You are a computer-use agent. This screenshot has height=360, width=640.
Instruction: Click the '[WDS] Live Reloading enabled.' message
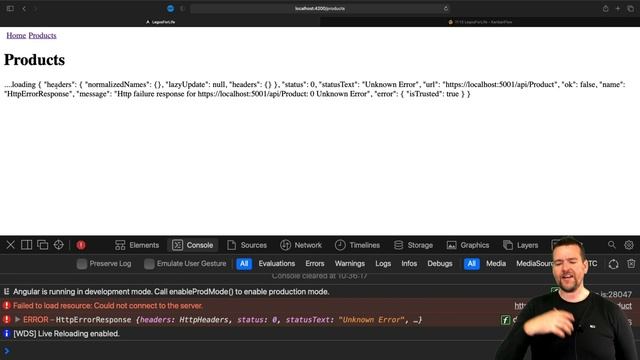pyautogui.click(x=67, y=334)
